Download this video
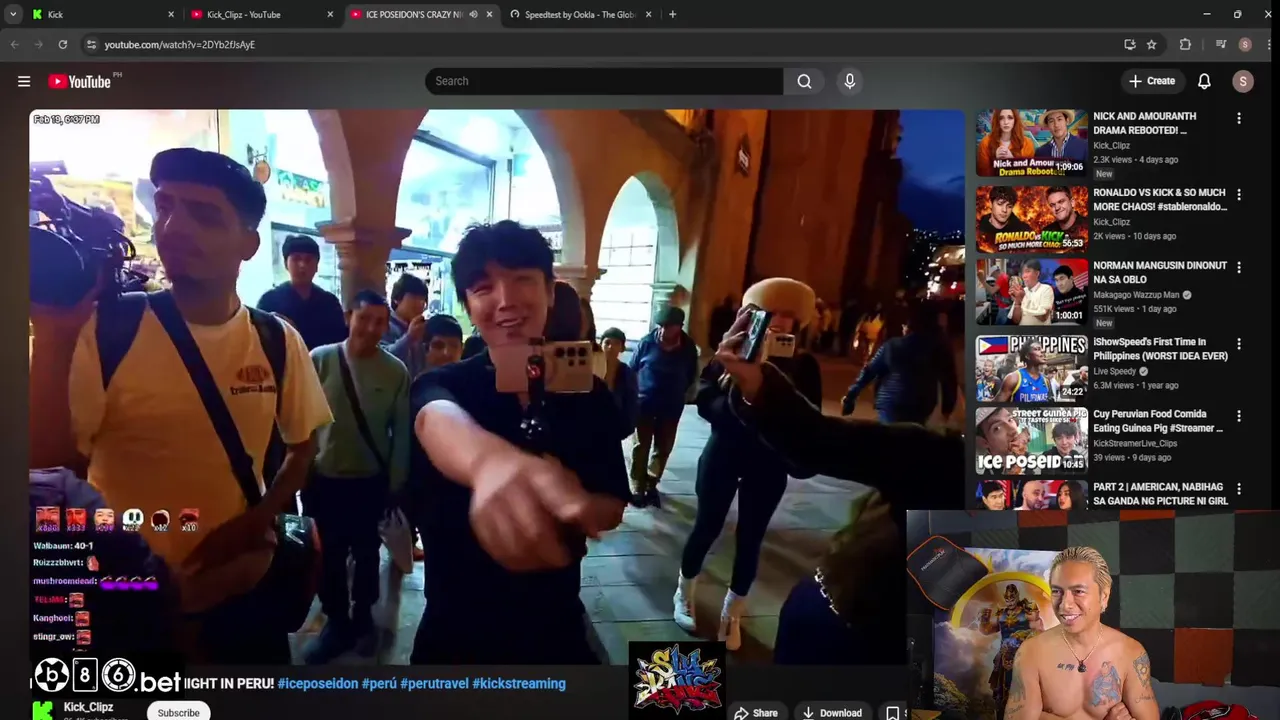 coord(831,713)
